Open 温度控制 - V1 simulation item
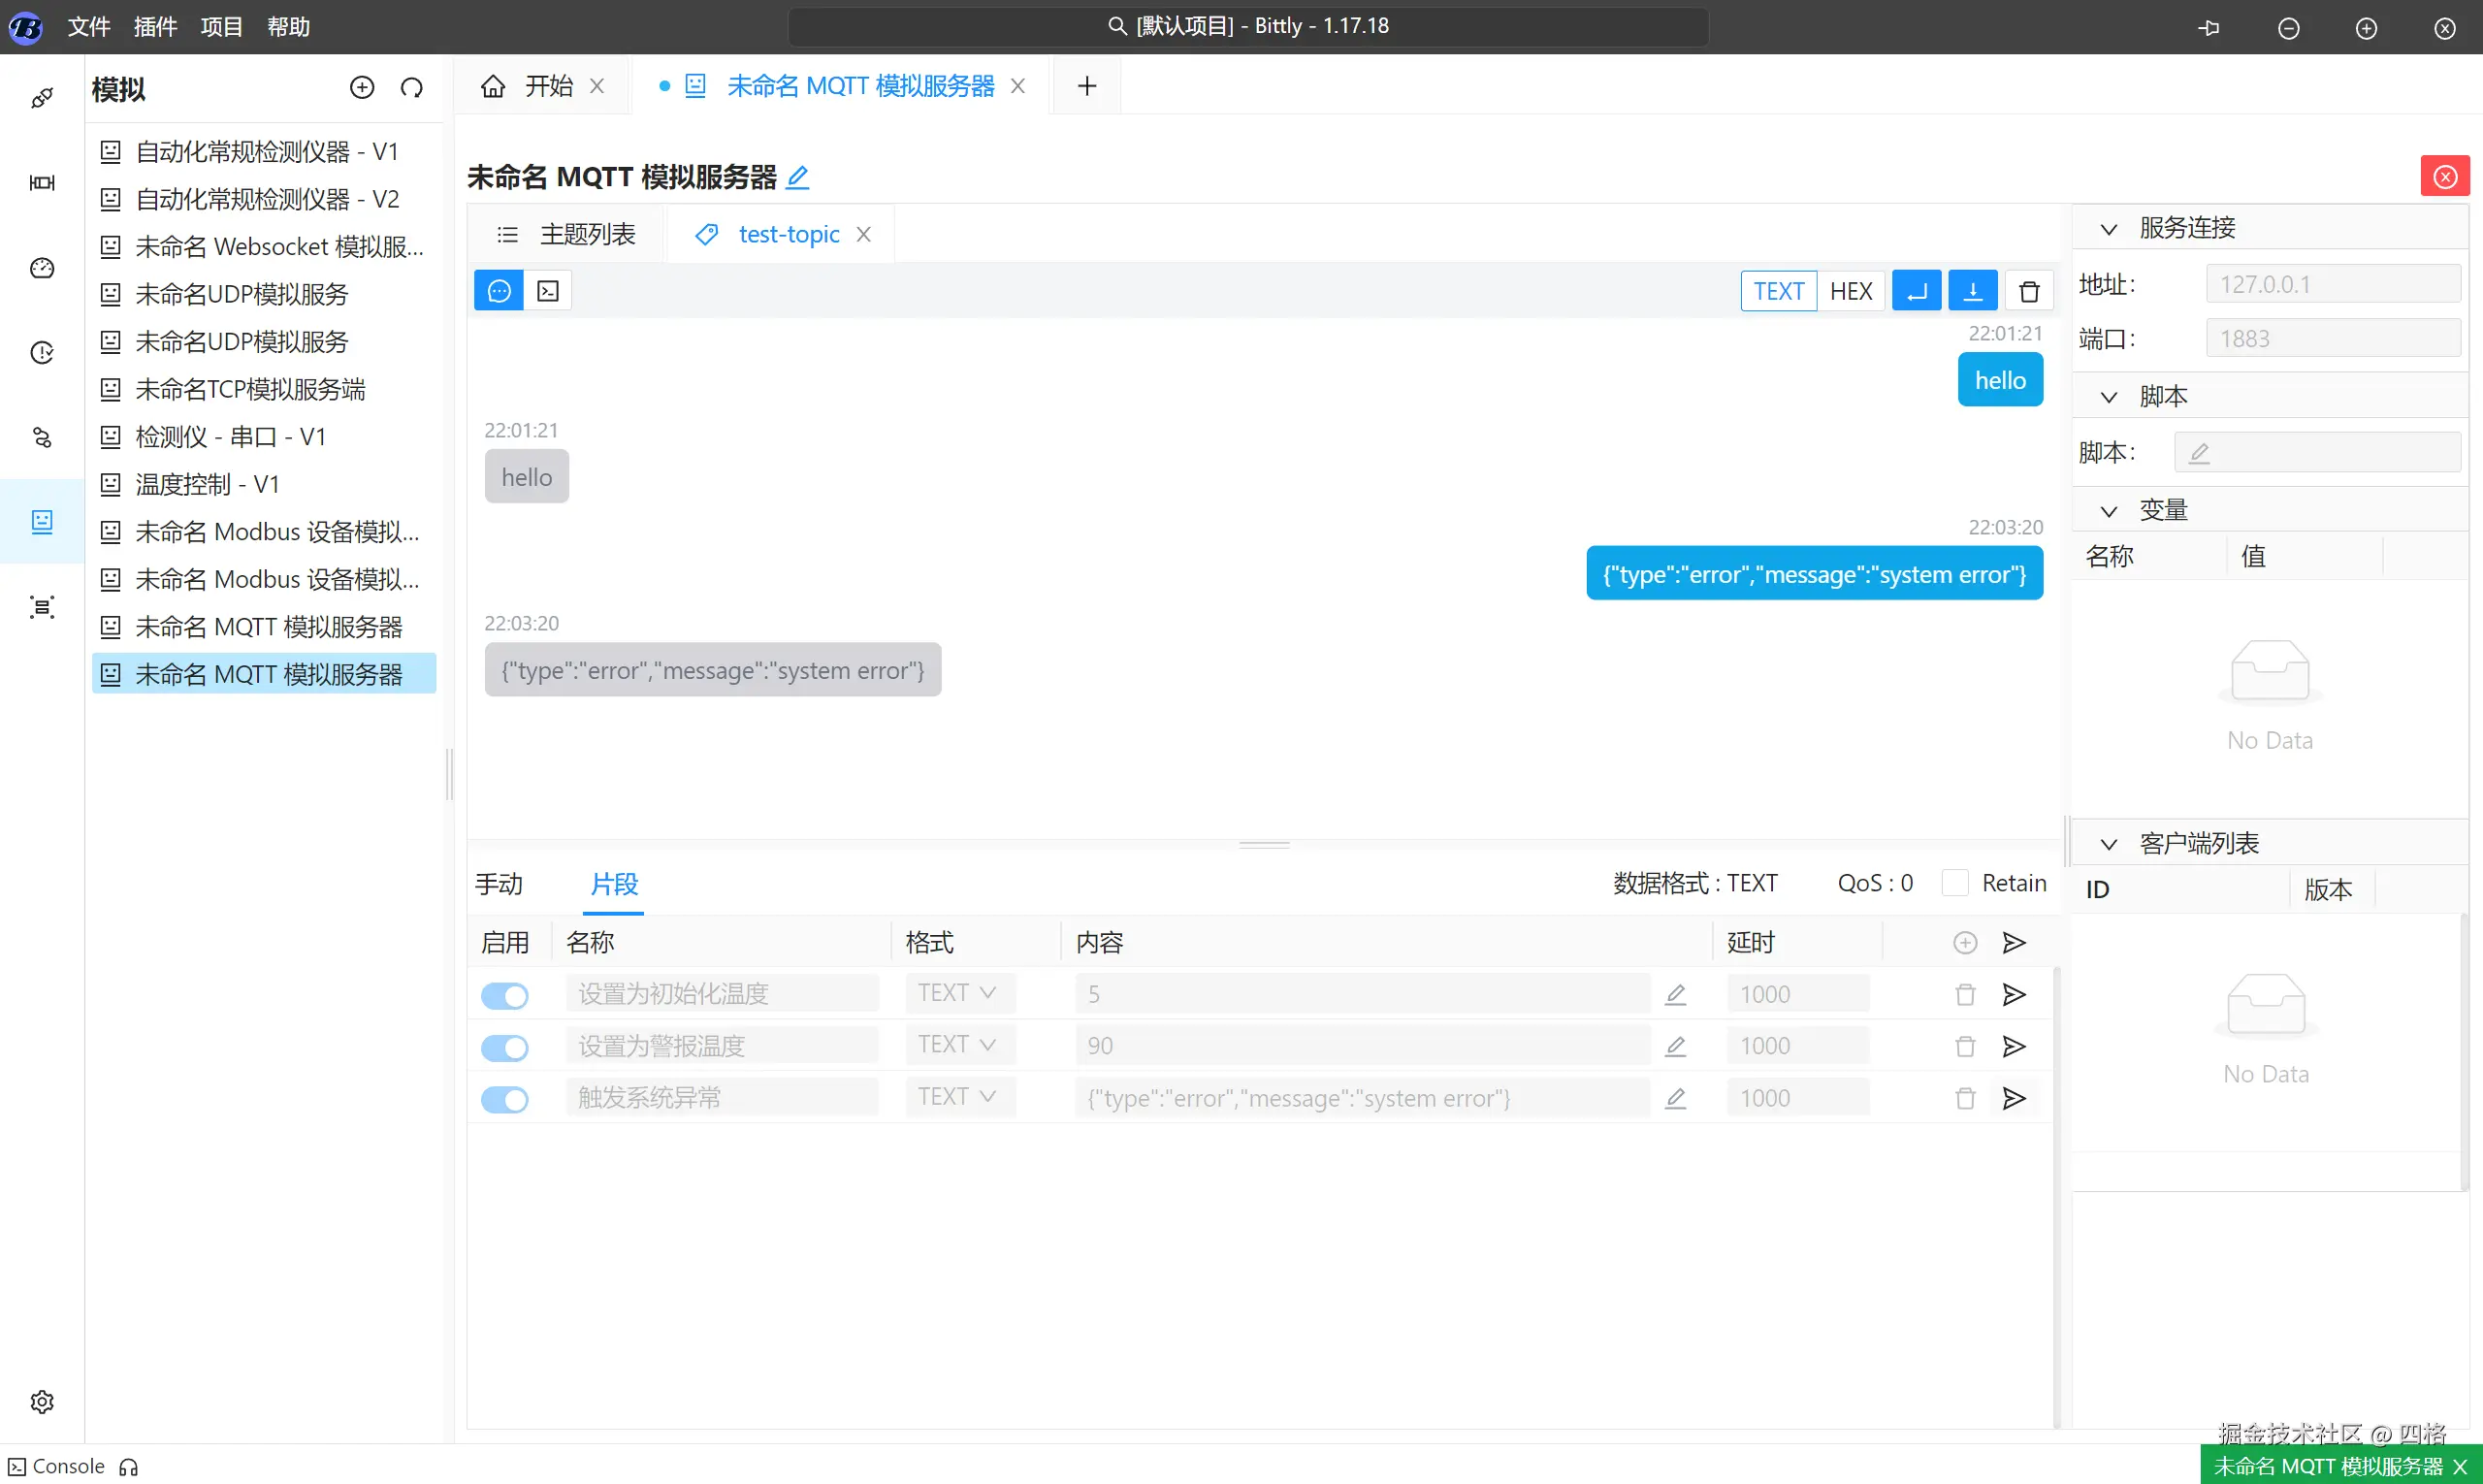This screenshot has width=2483, height=1484. coord(207,484)
